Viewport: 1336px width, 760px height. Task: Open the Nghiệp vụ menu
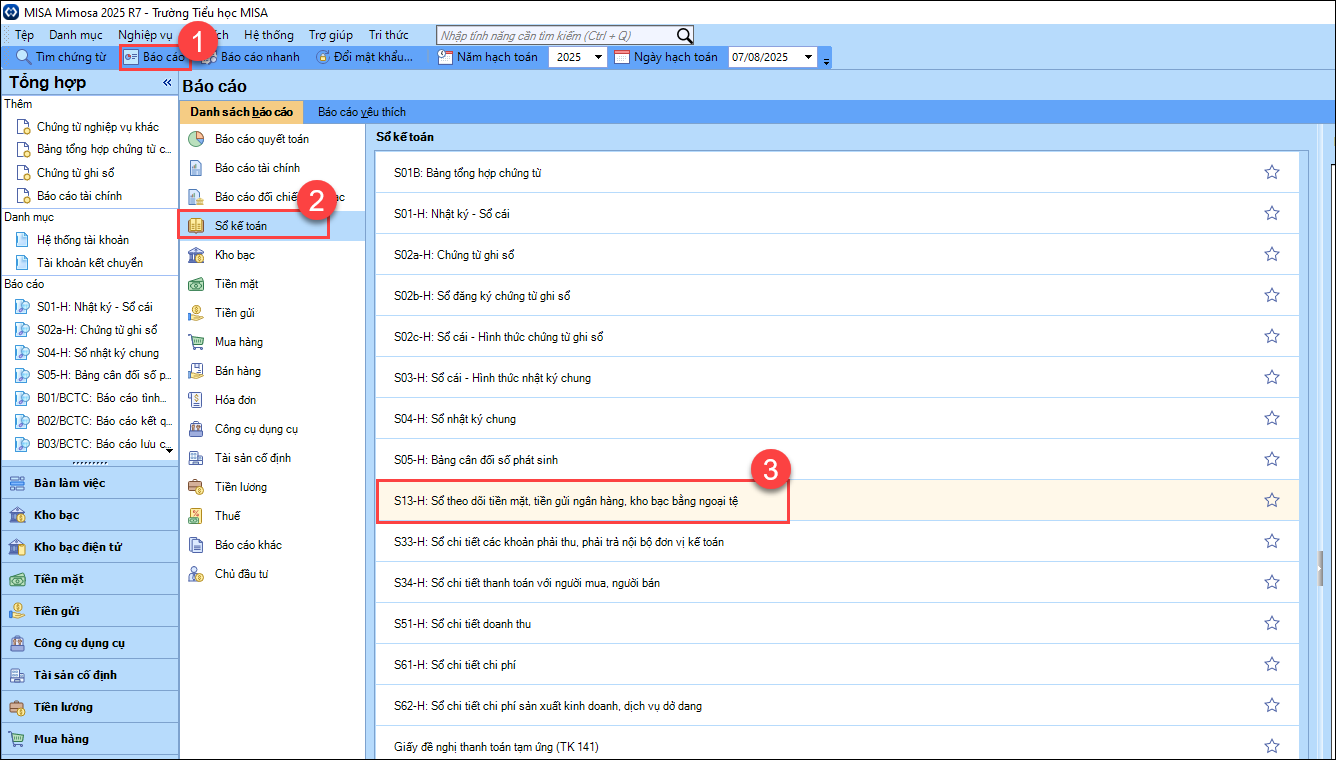145,35
